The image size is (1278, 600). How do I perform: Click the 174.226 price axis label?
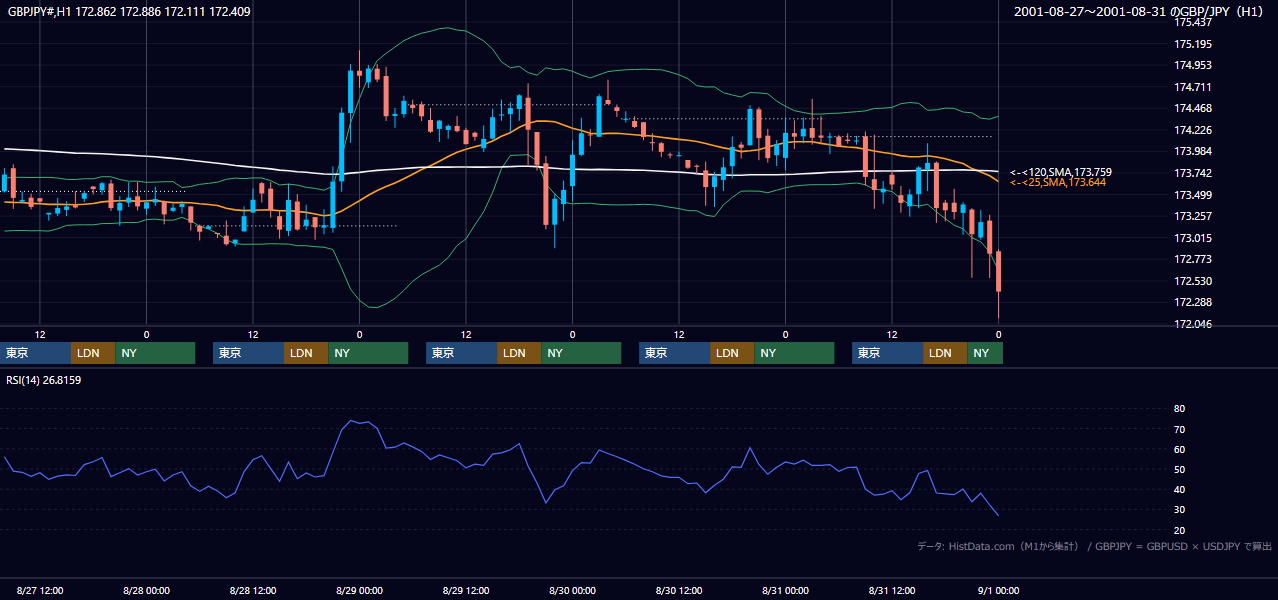pyautogui.click(x=1193, y=130)
